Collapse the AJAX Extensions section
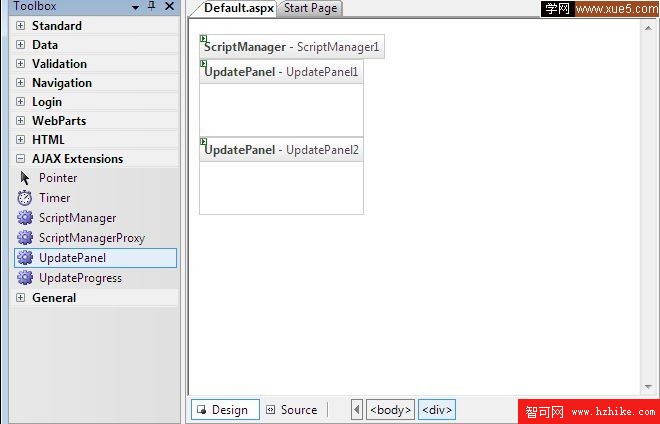Image resolution: width=660 pixels, height=424 pixels. coord(20,159)
